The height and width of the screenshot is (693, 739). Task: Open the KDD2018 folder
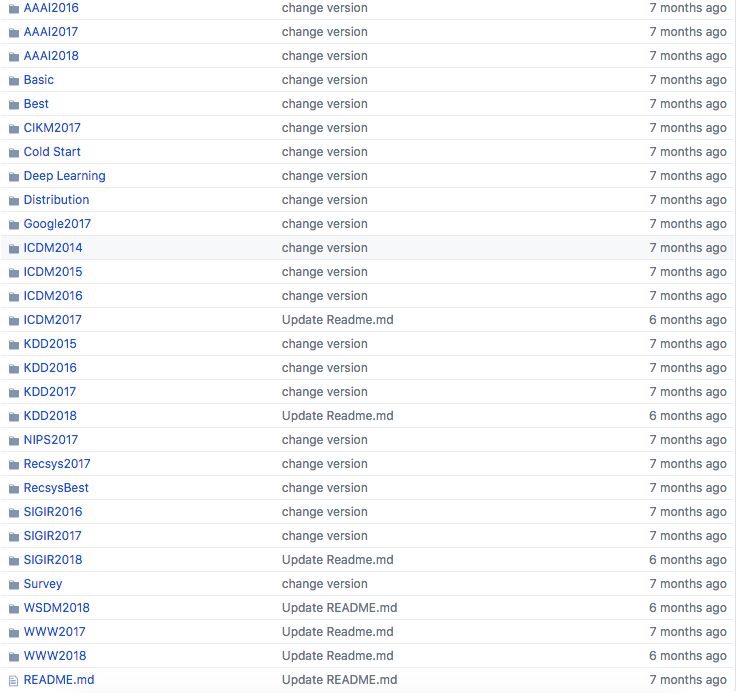50,416
